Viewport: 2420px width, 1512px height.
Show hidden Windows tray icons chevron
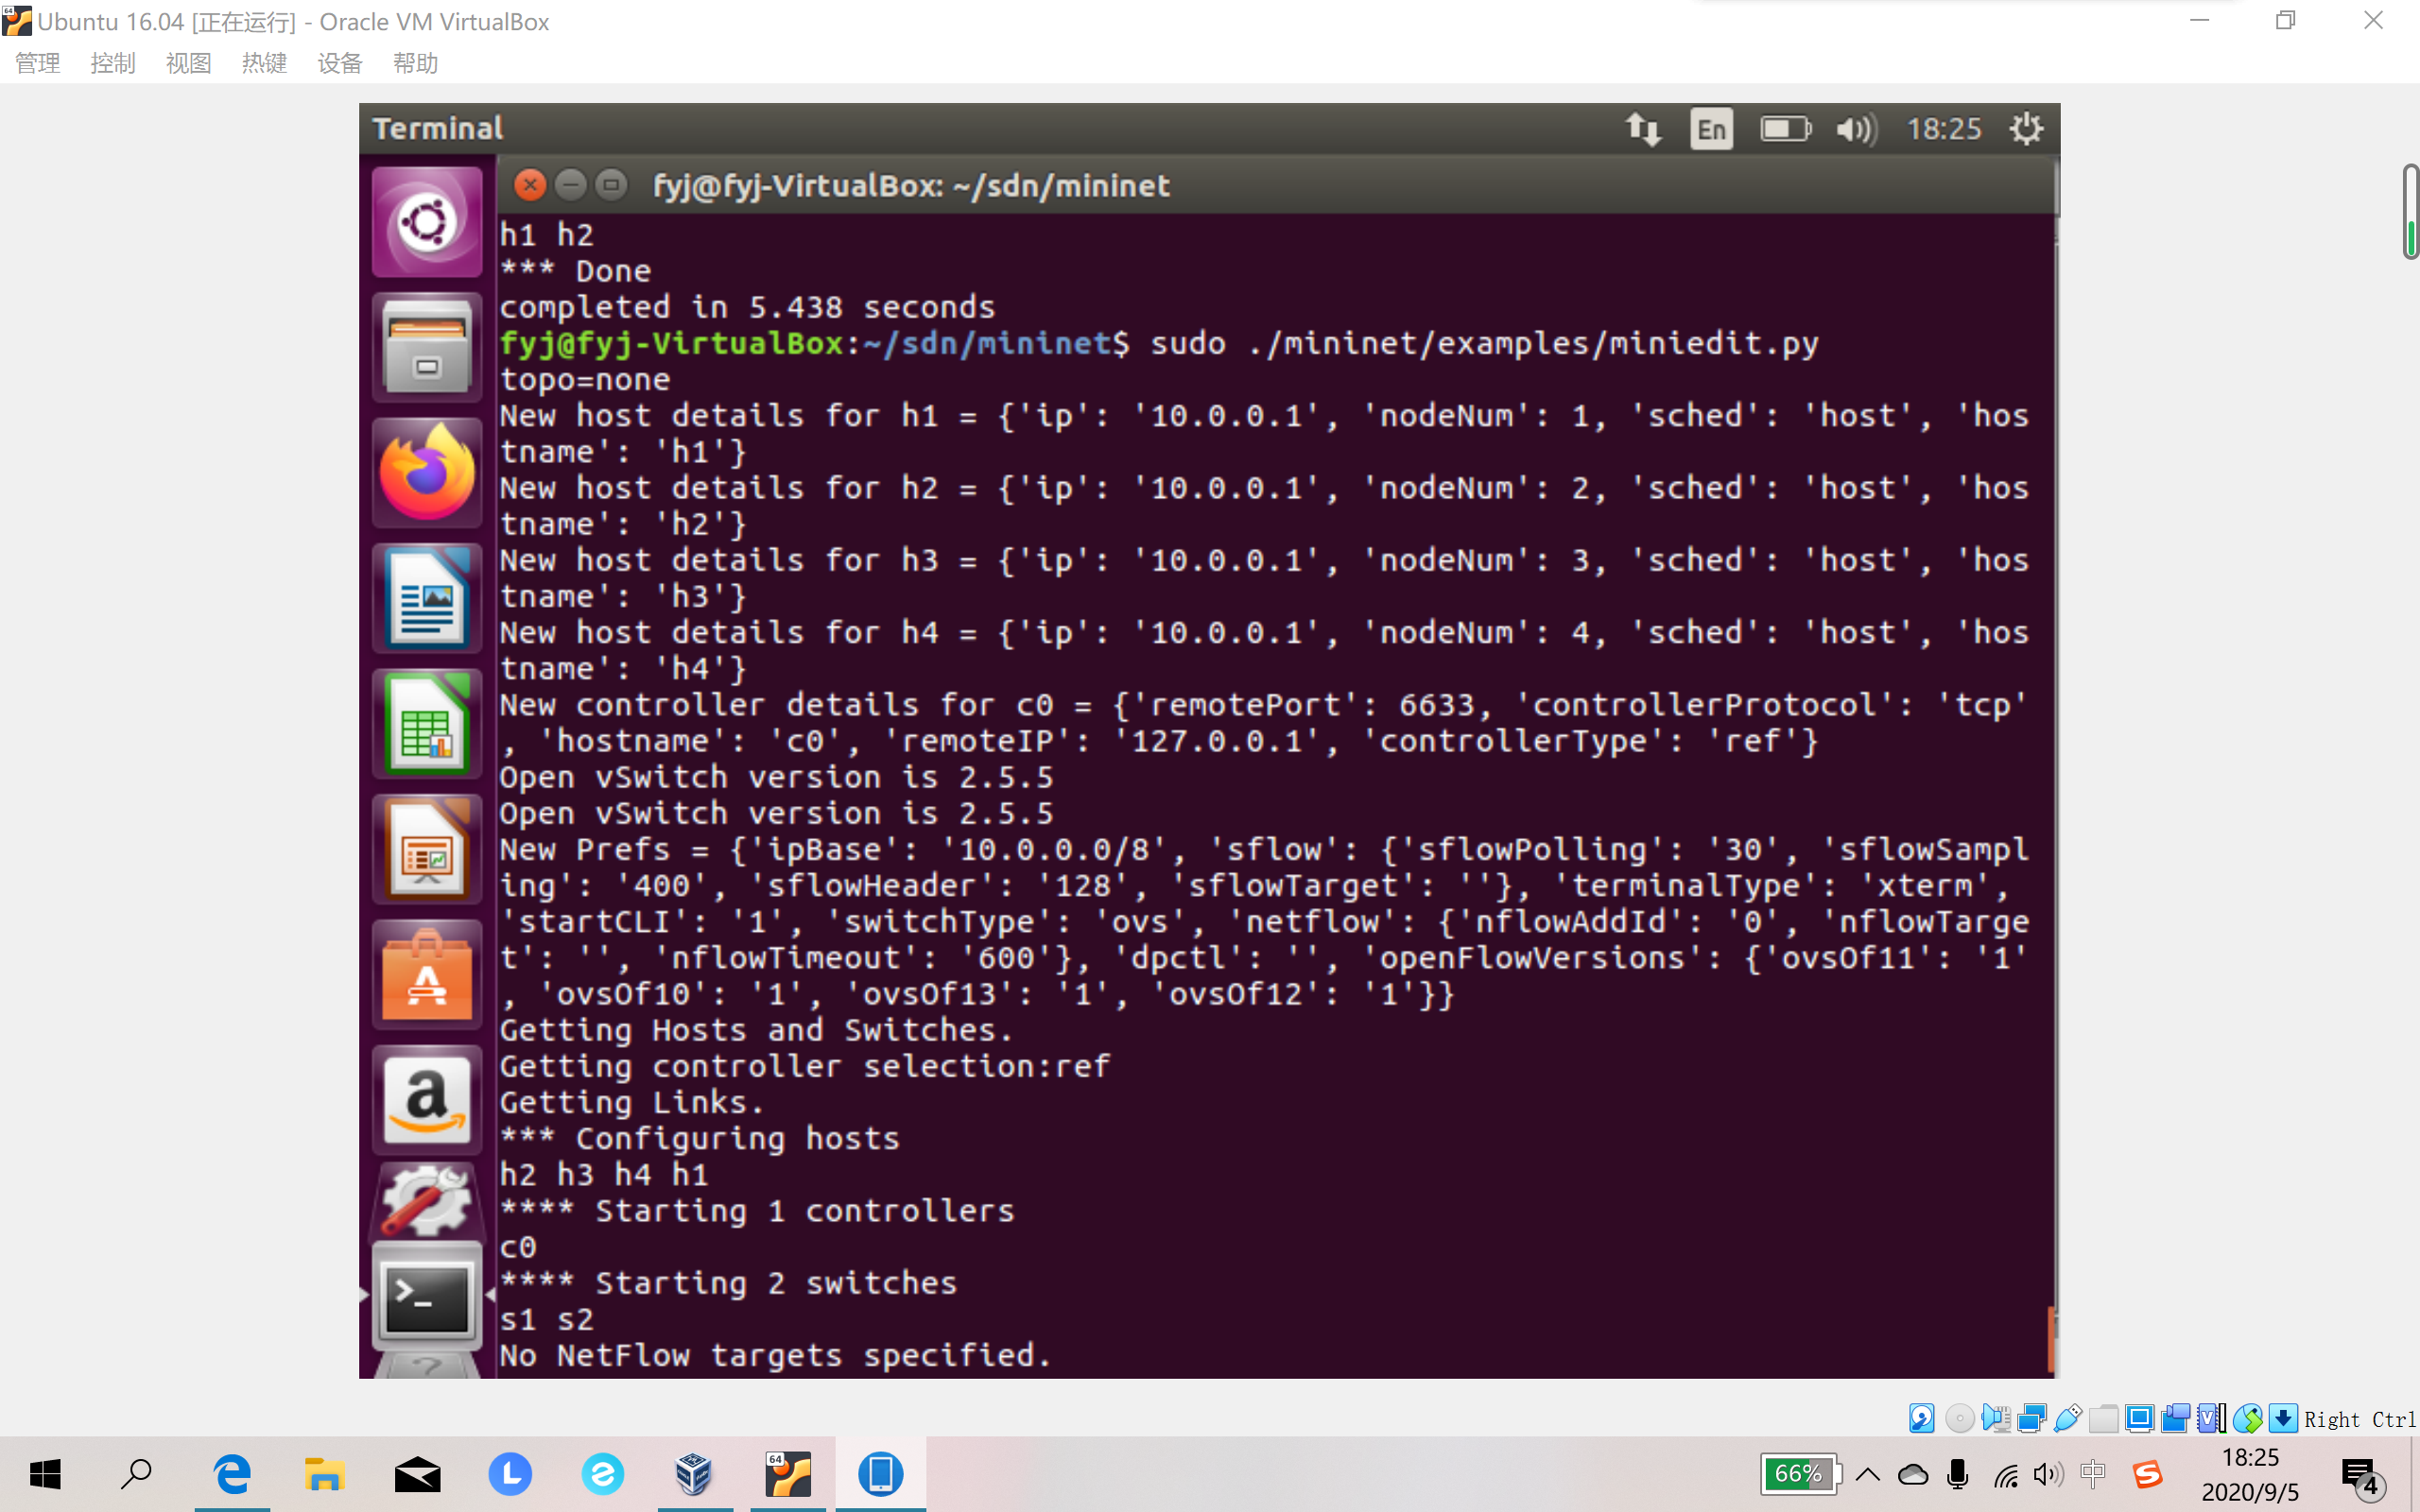tap(1867, 1474)
